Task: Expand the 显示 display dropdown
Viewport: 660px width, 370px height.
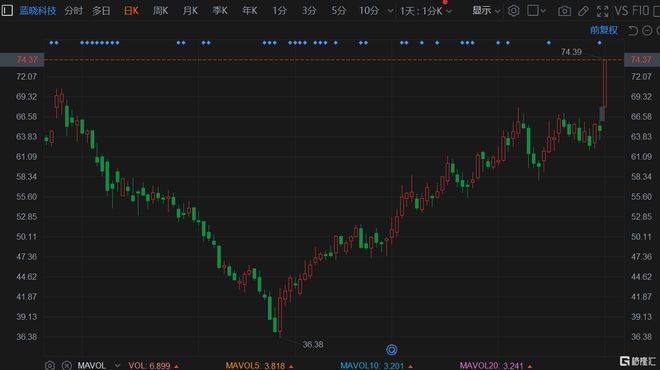Action: 486,11
